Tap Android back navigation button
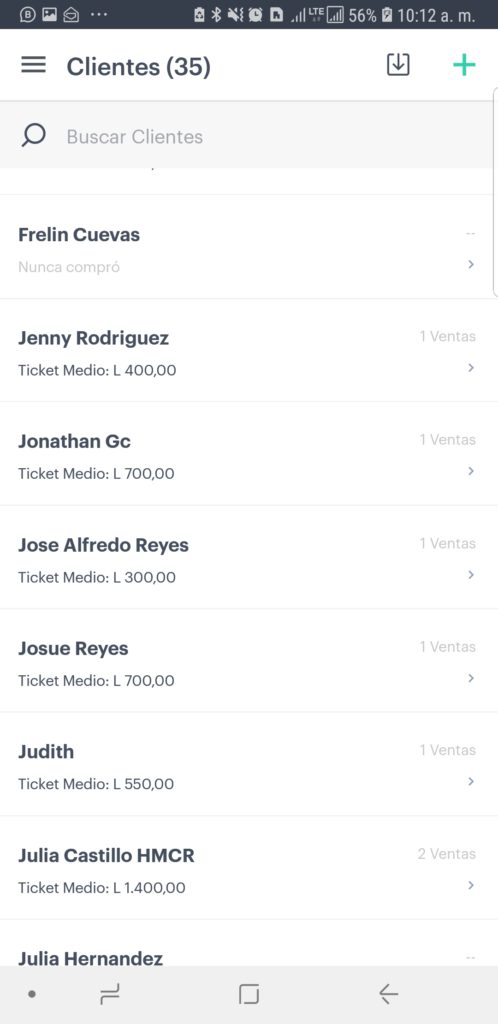This screenshot has height=1024, width=498. tap(388, 994)
